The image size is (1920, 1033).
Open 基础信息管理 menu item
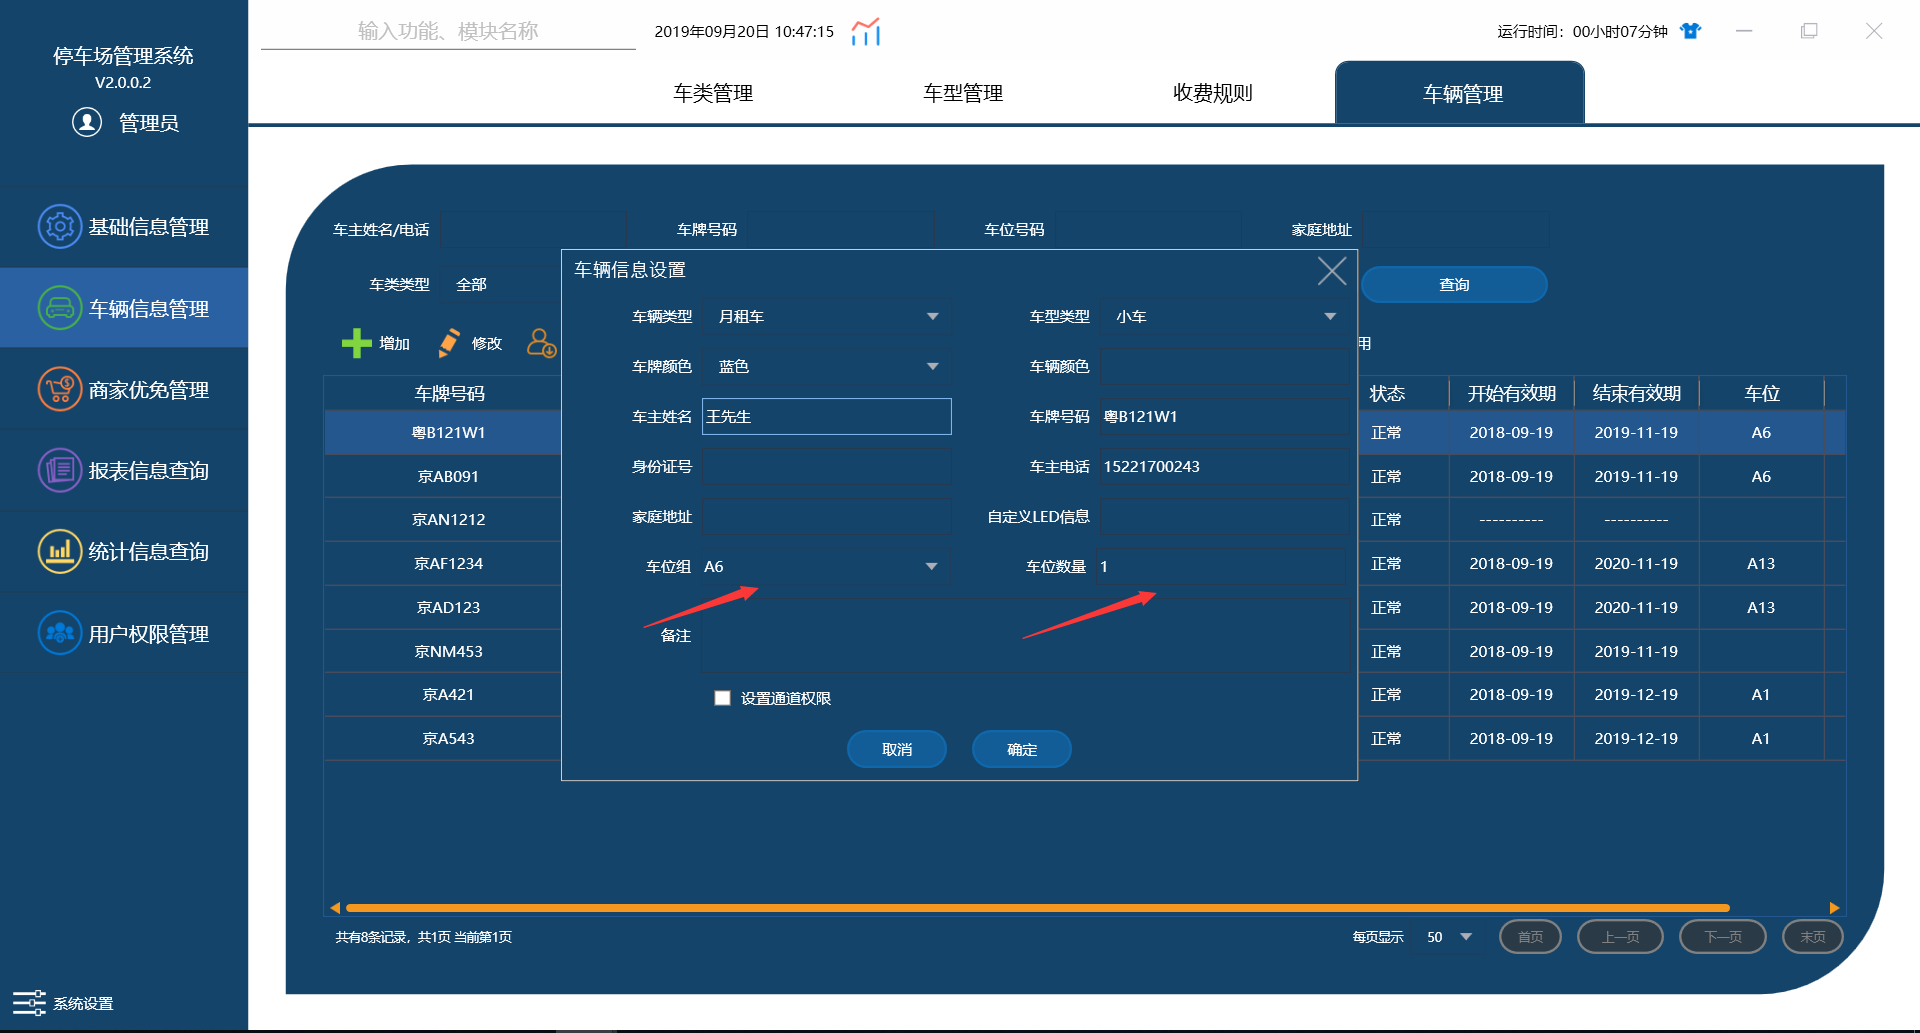coord(124,226)
